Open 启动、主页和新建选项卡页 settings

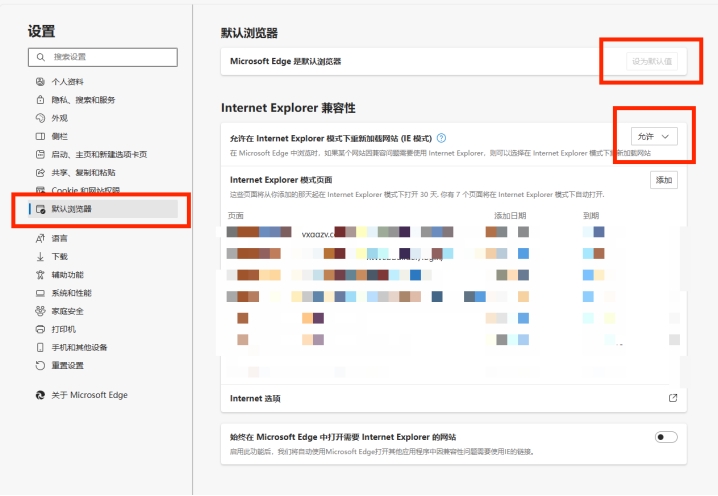[x=99, y=154]
